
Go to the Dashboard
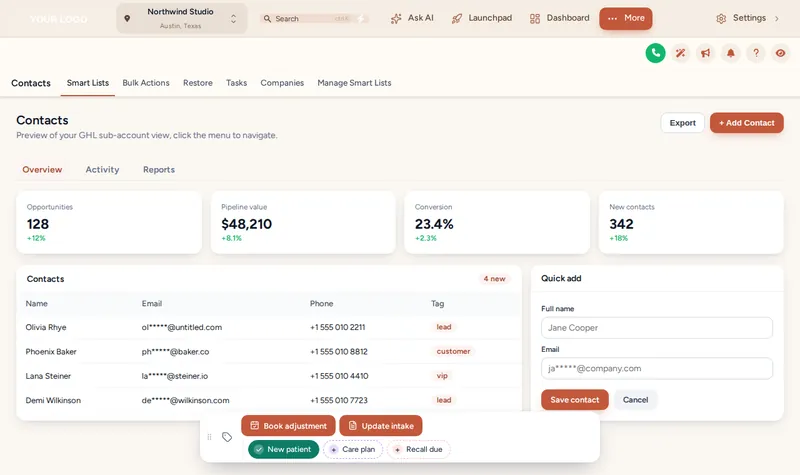point(560,18)
